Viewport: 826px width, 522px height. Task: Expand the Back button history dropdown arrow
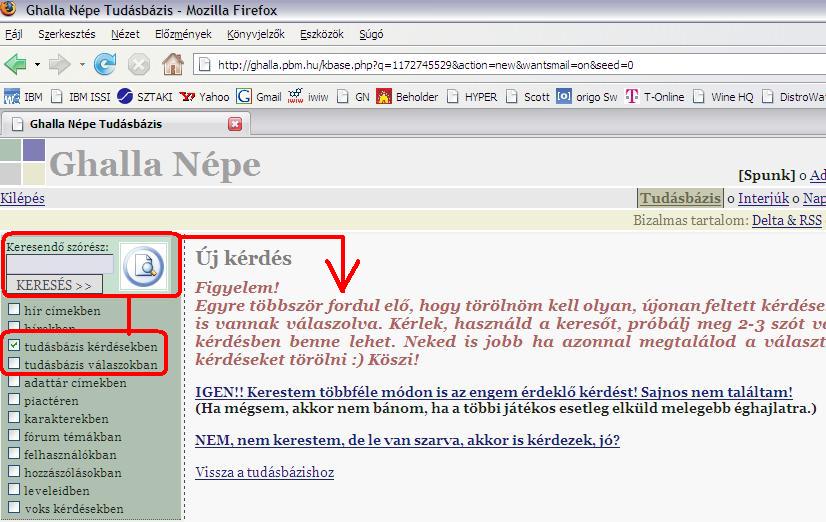pos(38,65)
